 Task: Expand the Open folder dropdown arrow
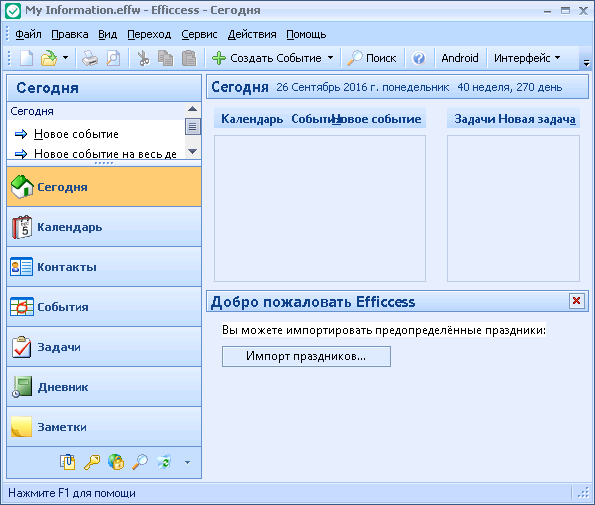pos(65,58)
